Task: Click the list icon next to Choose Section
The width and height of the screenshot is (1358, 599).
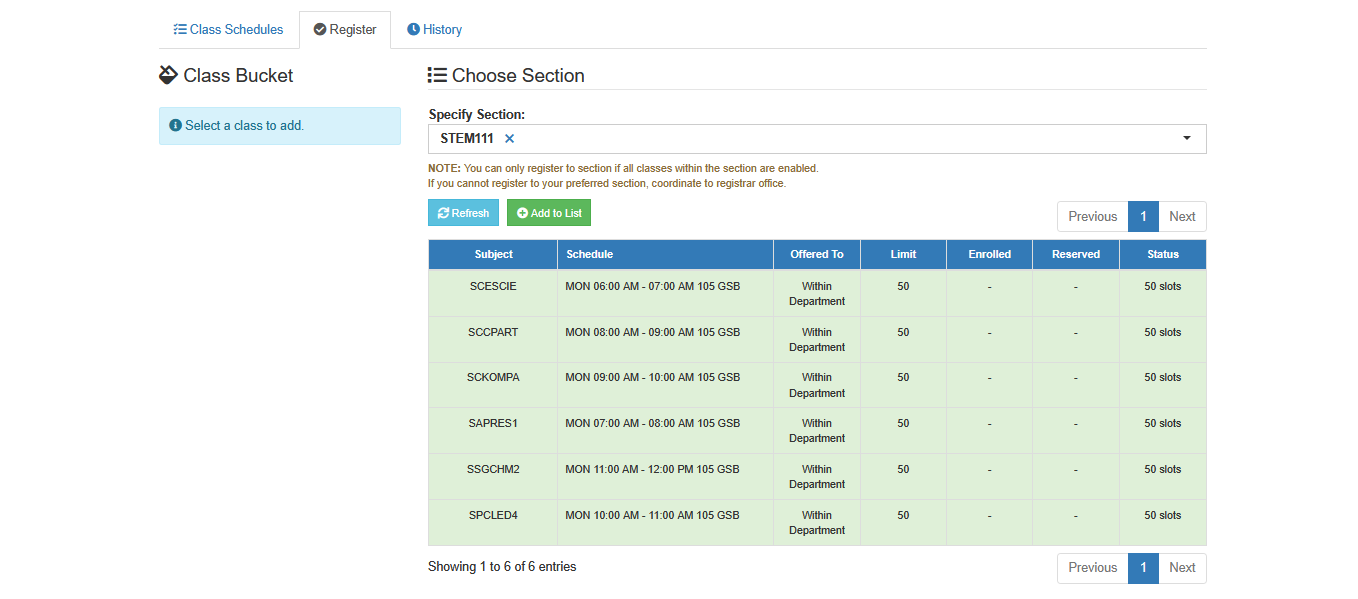Action: point(437,75)
